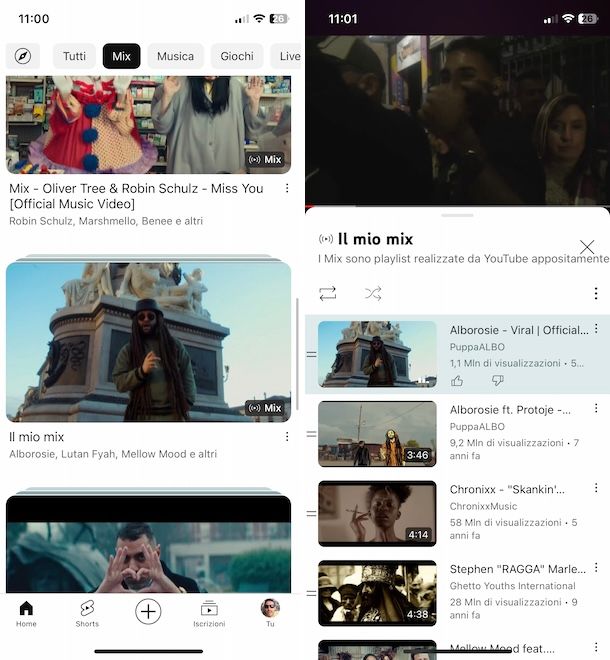Viewport: 610px width, 660px height.
Task: Click 'Alborosie ft. Protoje -...' title text
Action: [x=510, y=410]
